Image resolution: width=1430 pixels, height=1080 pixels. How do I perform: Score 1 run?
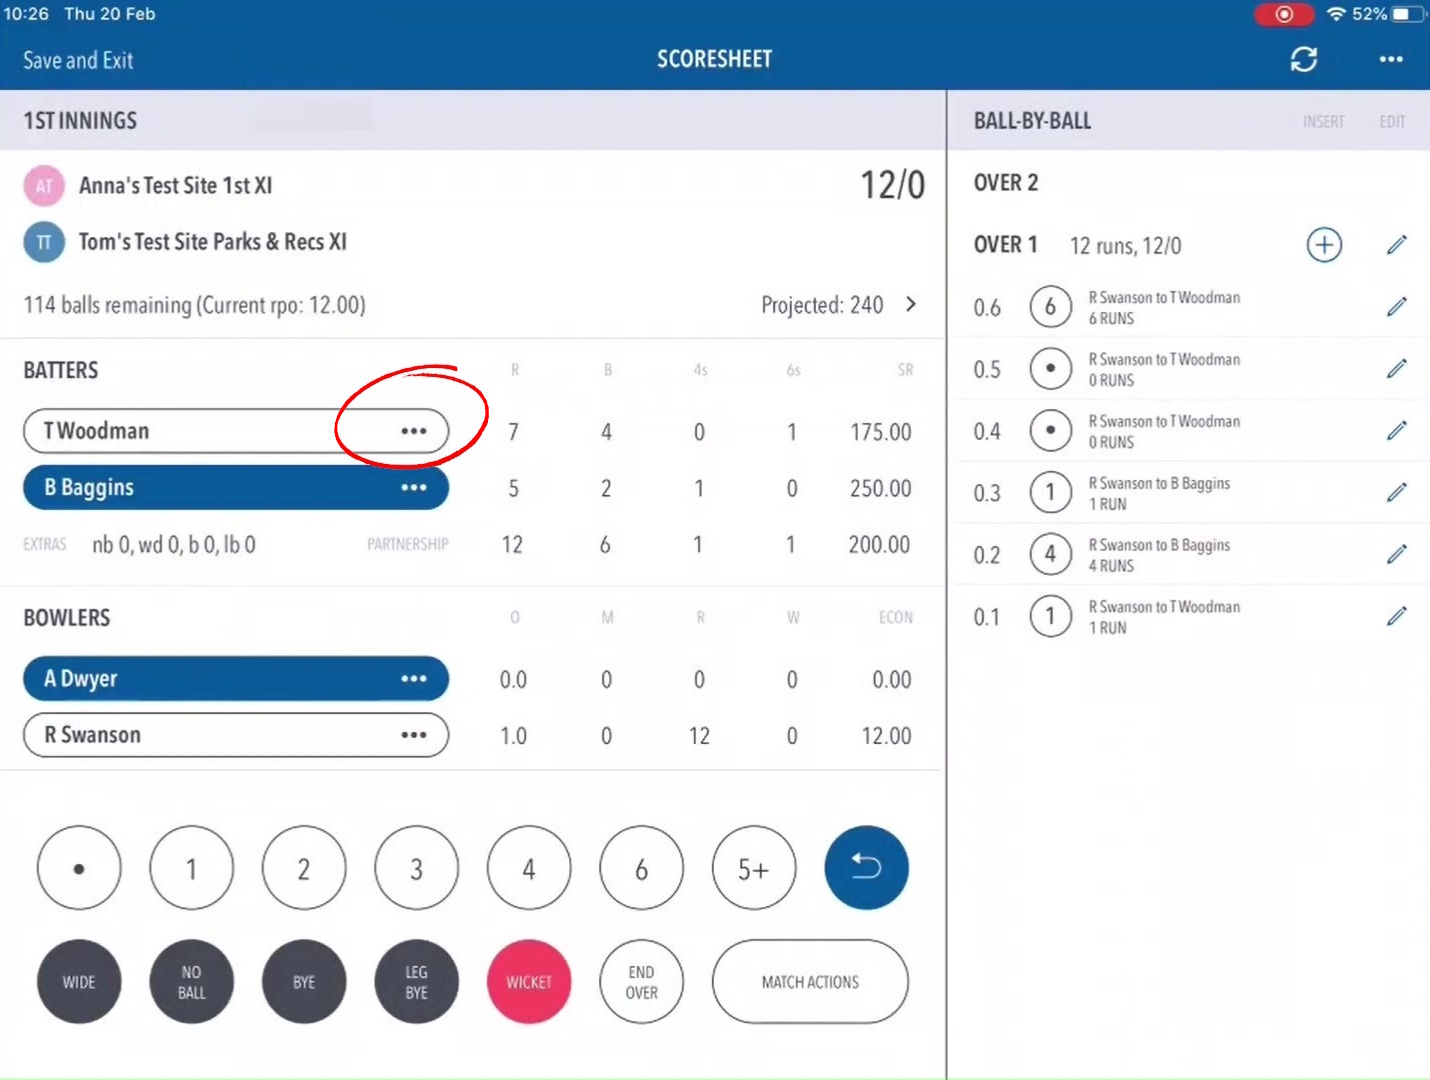191,868
